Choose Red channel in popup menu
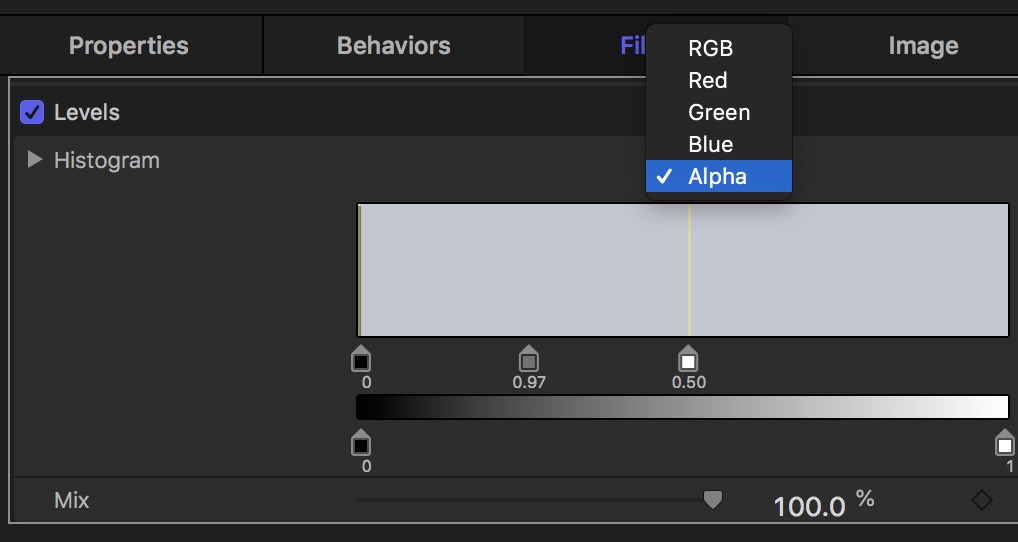 coord(708,80)
